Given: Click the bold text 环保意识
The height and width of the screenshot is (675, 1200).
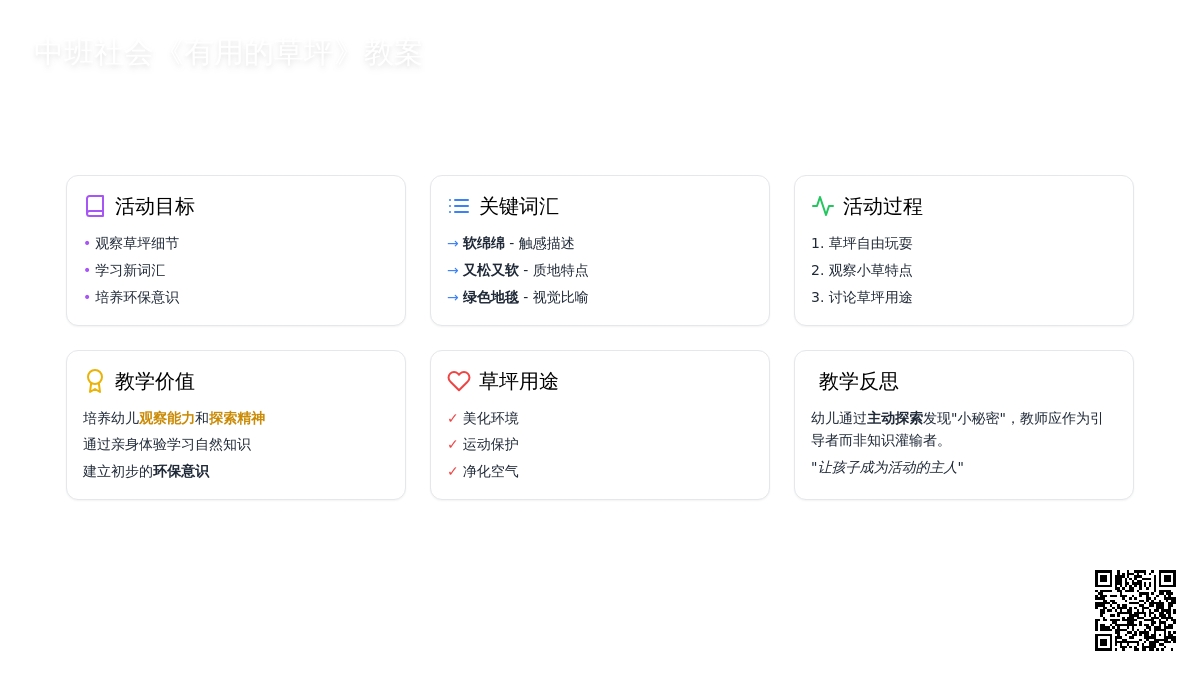Looking at the screenshot, I should point(181,471).
